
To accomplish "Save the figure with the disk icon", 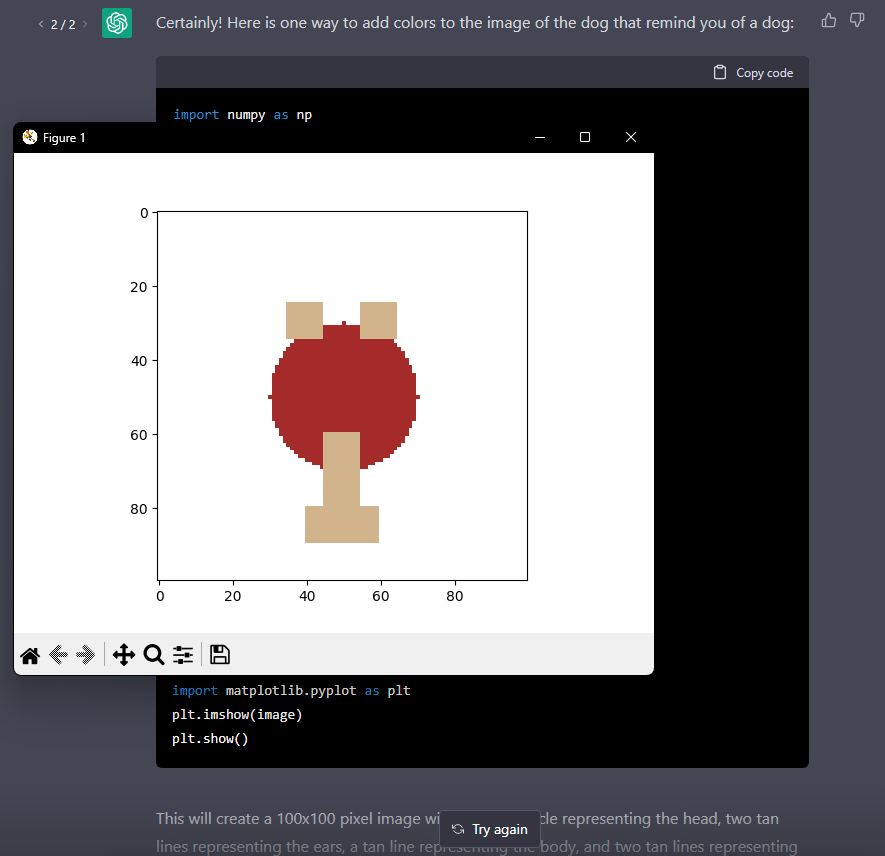I will (220, 655).
